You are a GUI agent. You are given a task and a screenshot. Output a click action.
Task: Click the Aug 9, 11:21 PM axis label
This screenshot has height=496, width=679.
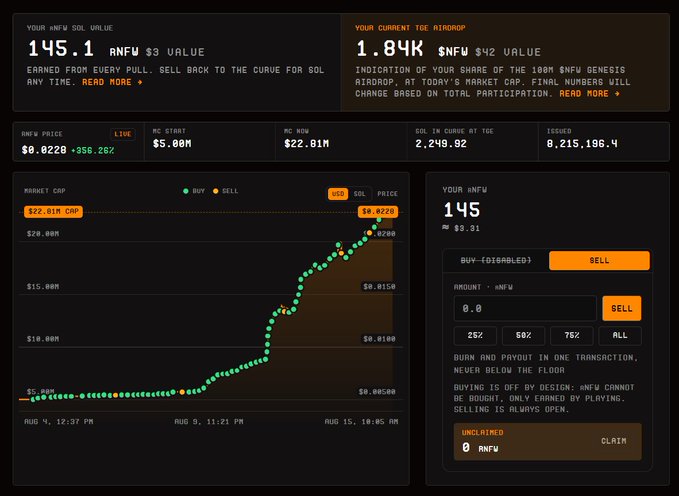[209, 421]
